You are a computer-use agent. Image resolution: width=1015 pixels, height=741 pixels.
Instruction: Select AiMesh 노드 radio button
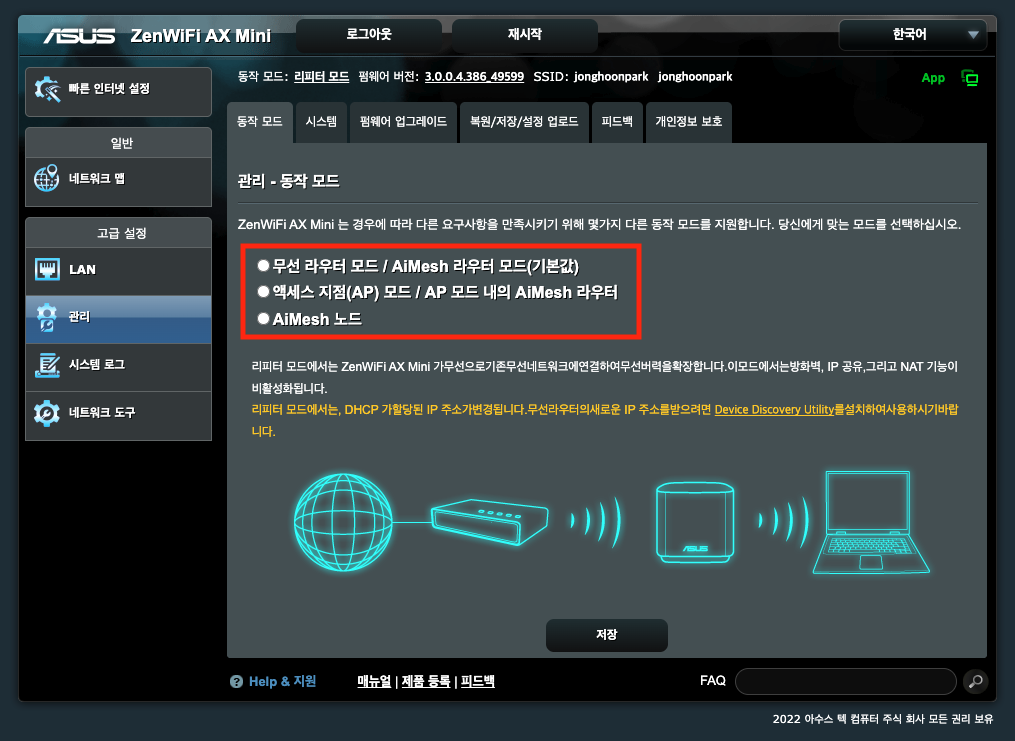pyautogui.click(x=263, y=318)
